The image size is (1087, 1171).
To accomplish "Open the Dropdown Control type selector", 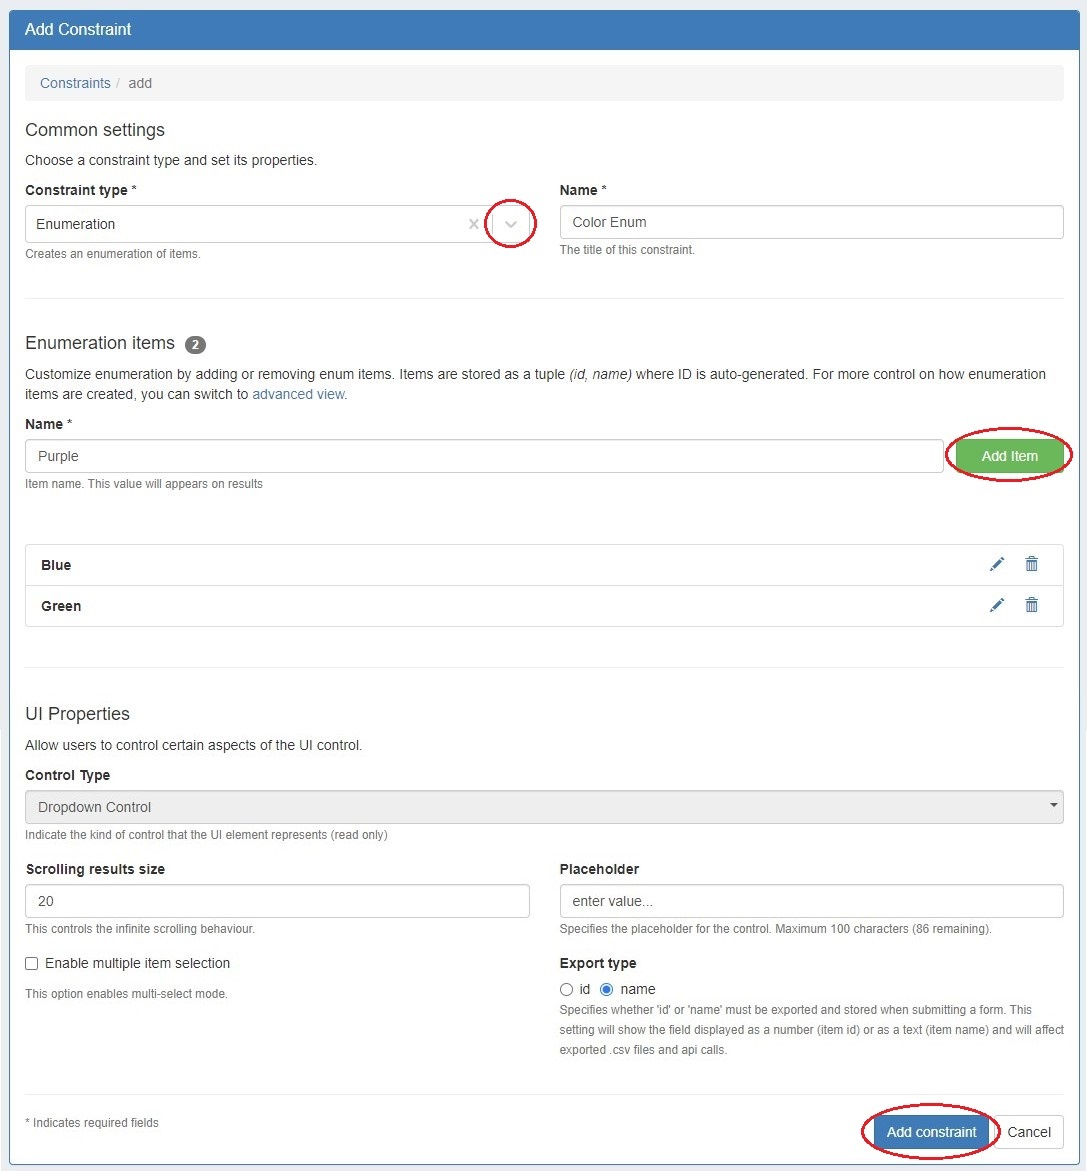I will (543, 807).
